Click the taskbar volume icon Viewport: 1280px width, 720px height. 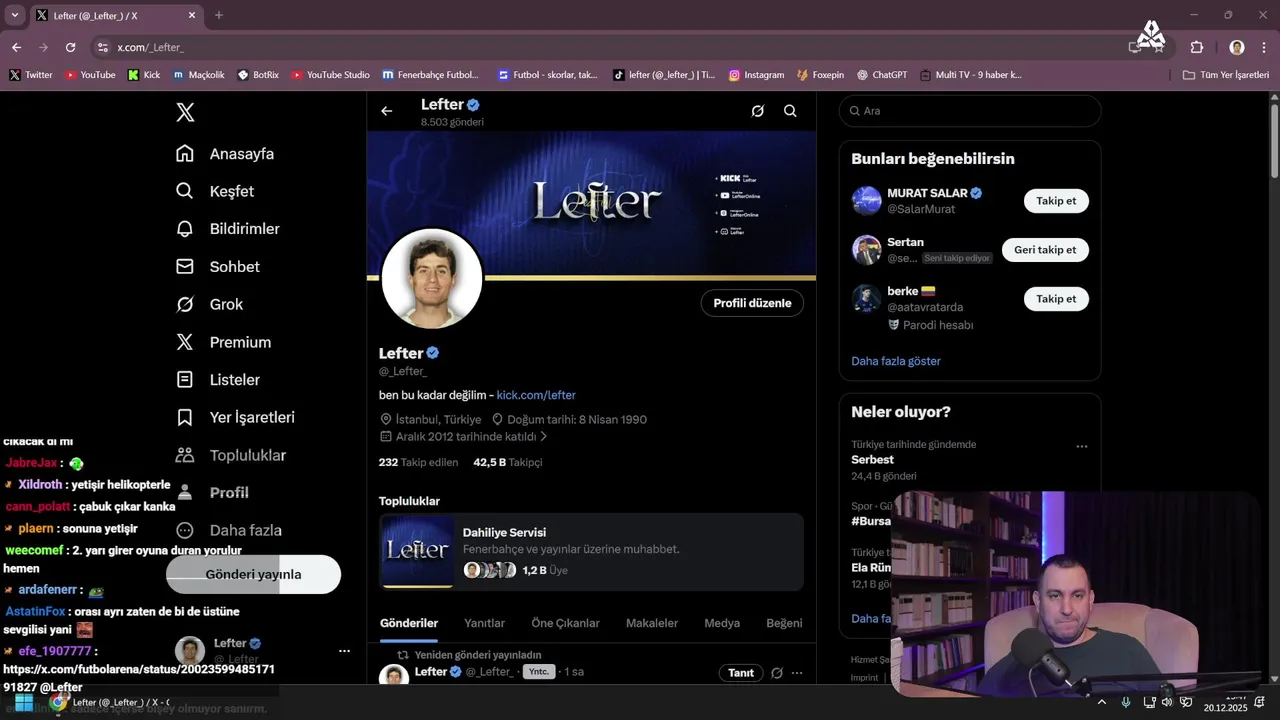click(x=1166, y=702)
